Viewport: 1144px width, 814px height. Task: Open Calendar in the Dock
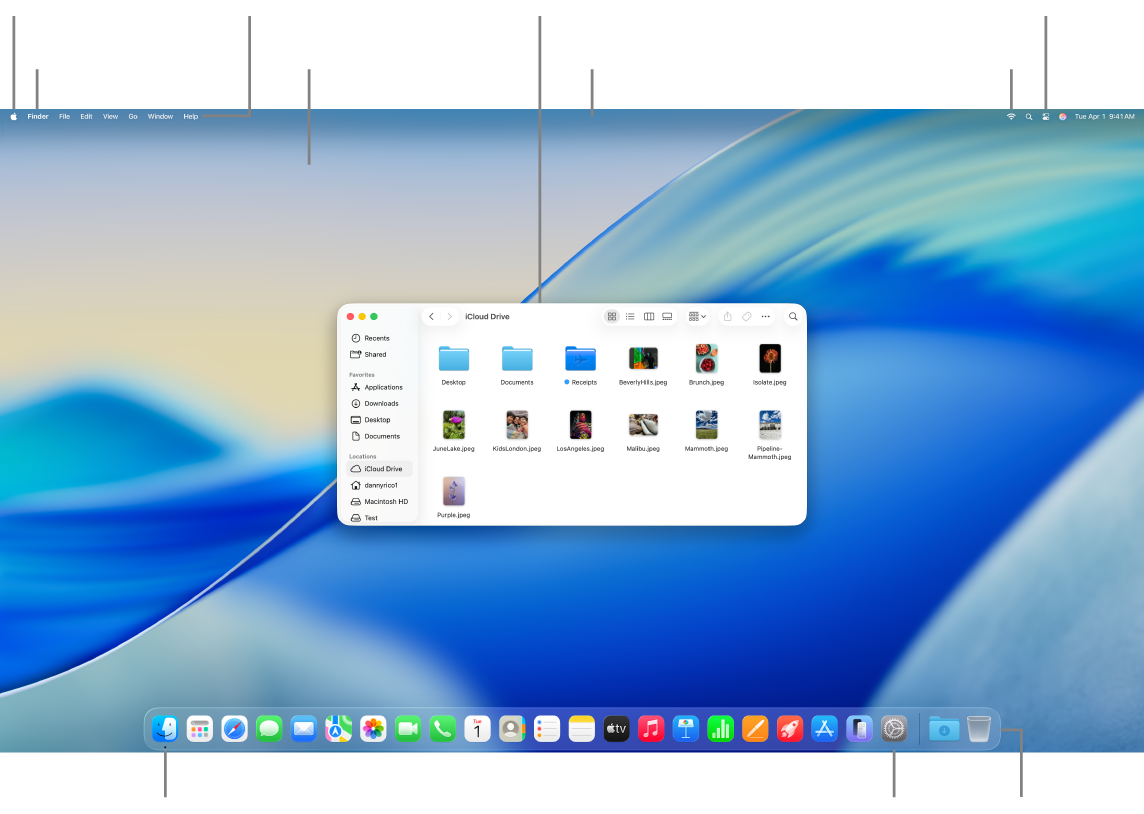(x=477, y=729)
